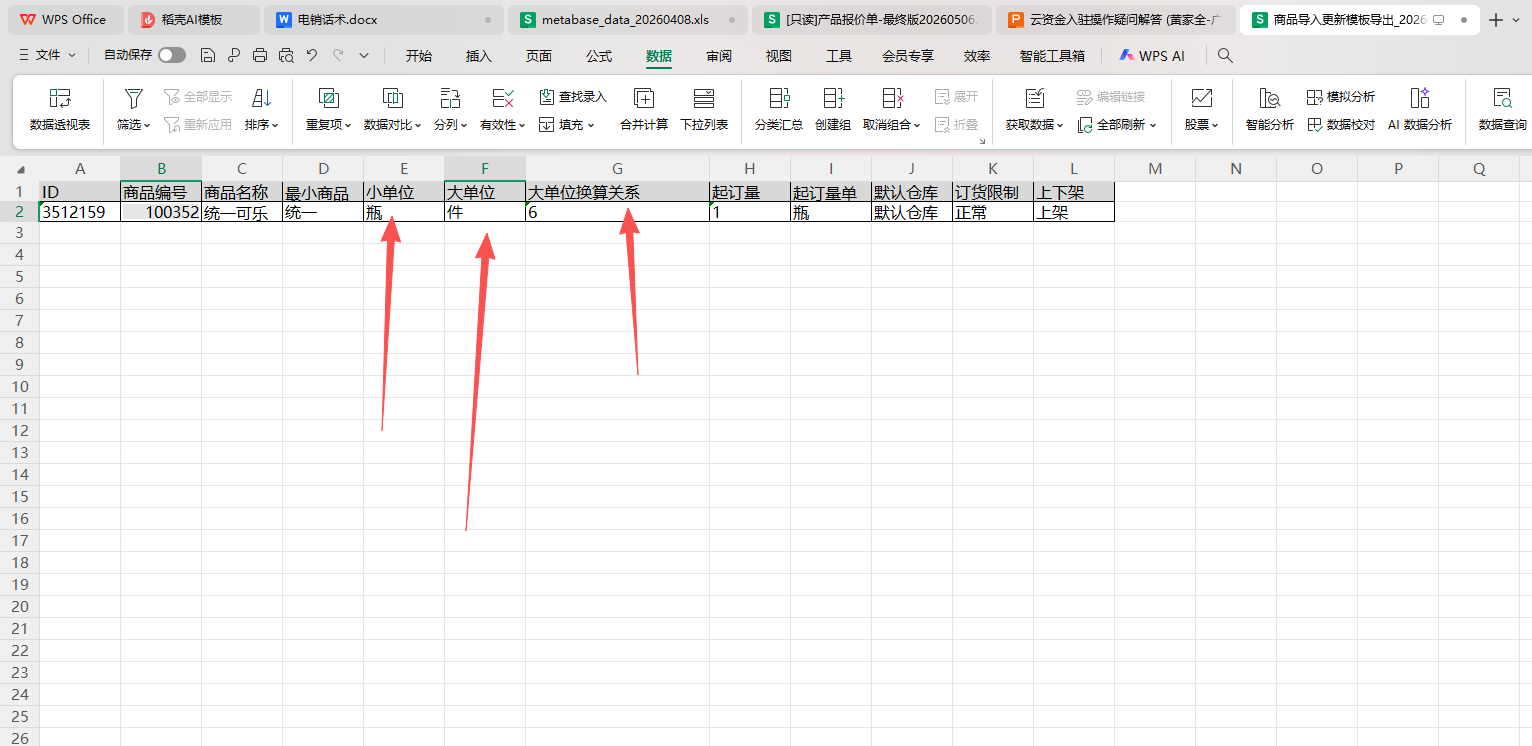Open AI 数据分析 tool

point(1420,109)
